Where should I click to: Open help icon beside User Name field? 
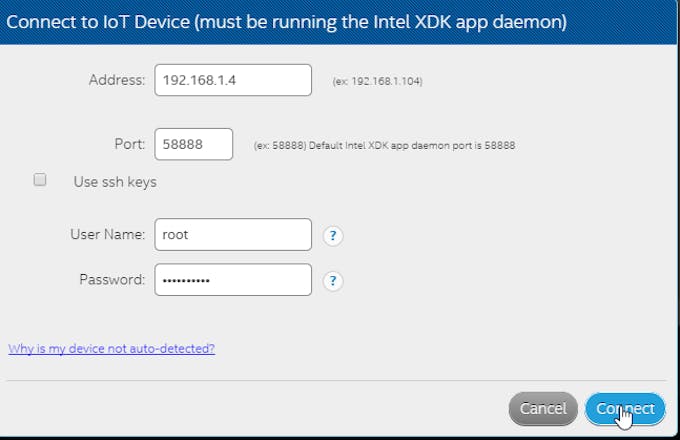(333, 236)
